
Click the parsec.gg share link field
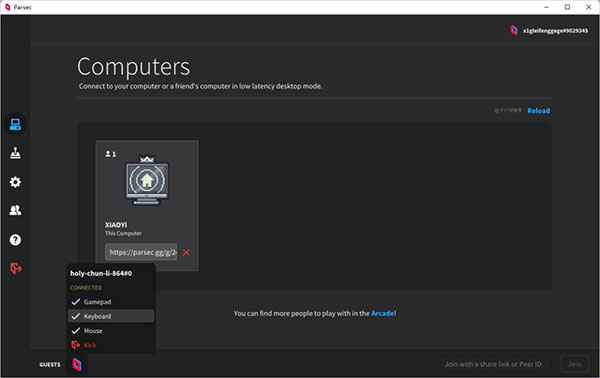(x=141, y=252)
